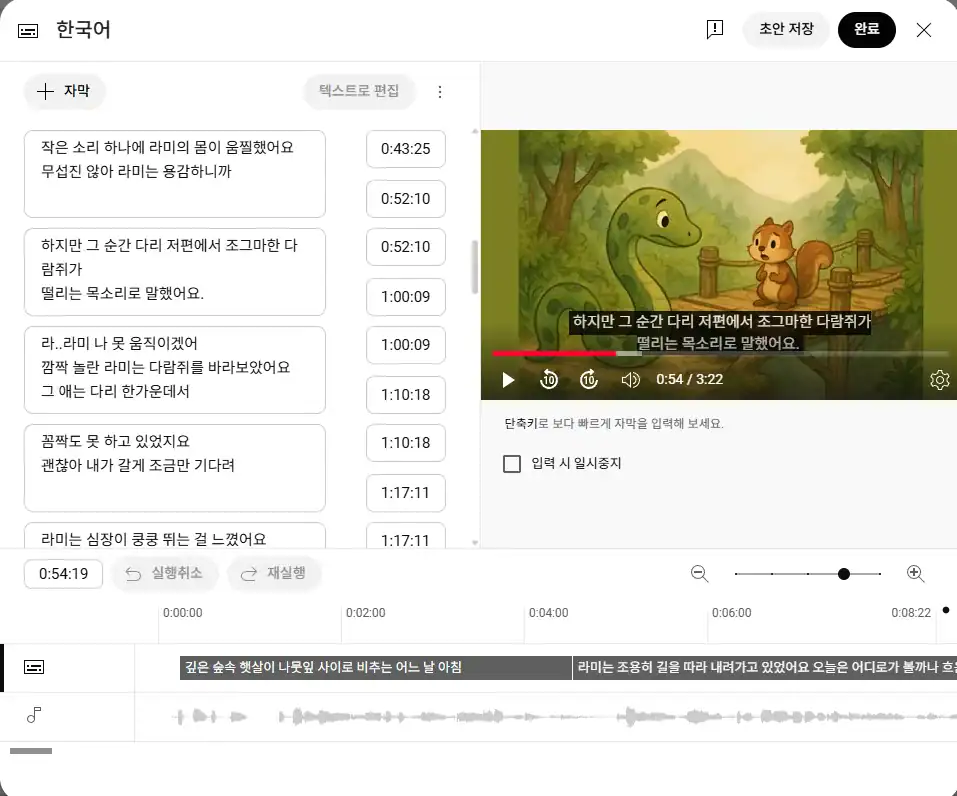Click the send feedback icon

click(x=714, y=30)
